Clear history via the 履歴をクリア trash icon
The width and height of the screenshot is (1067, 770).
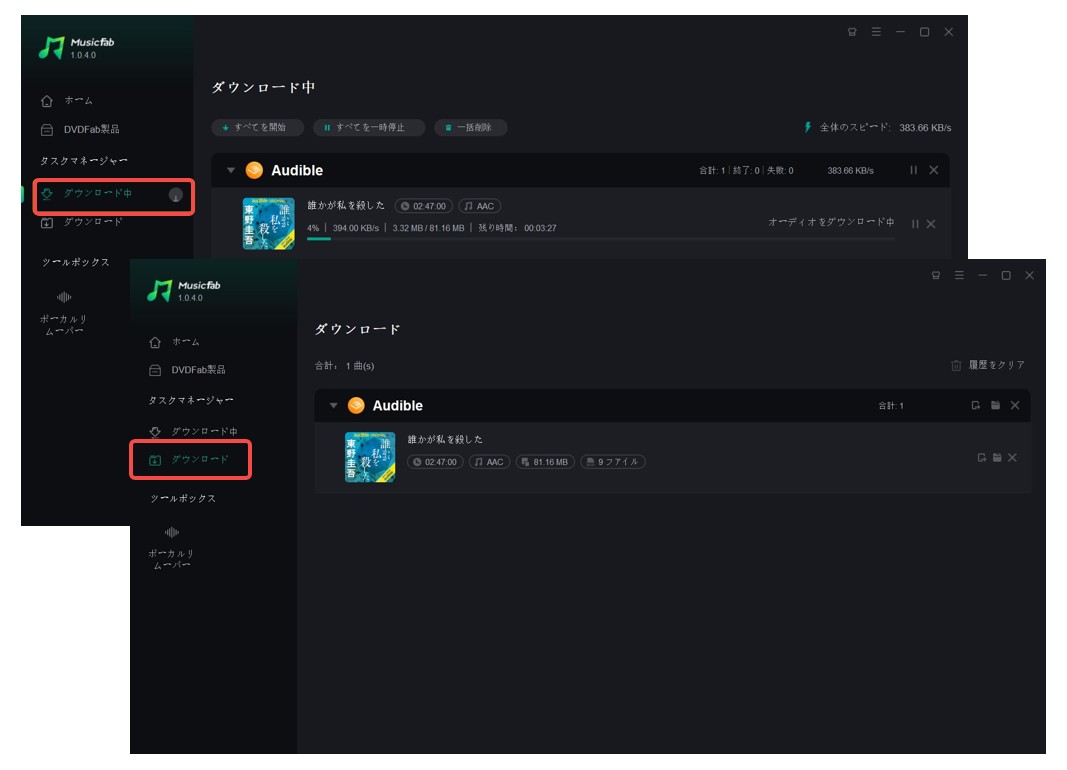click(x=956, y=366)
